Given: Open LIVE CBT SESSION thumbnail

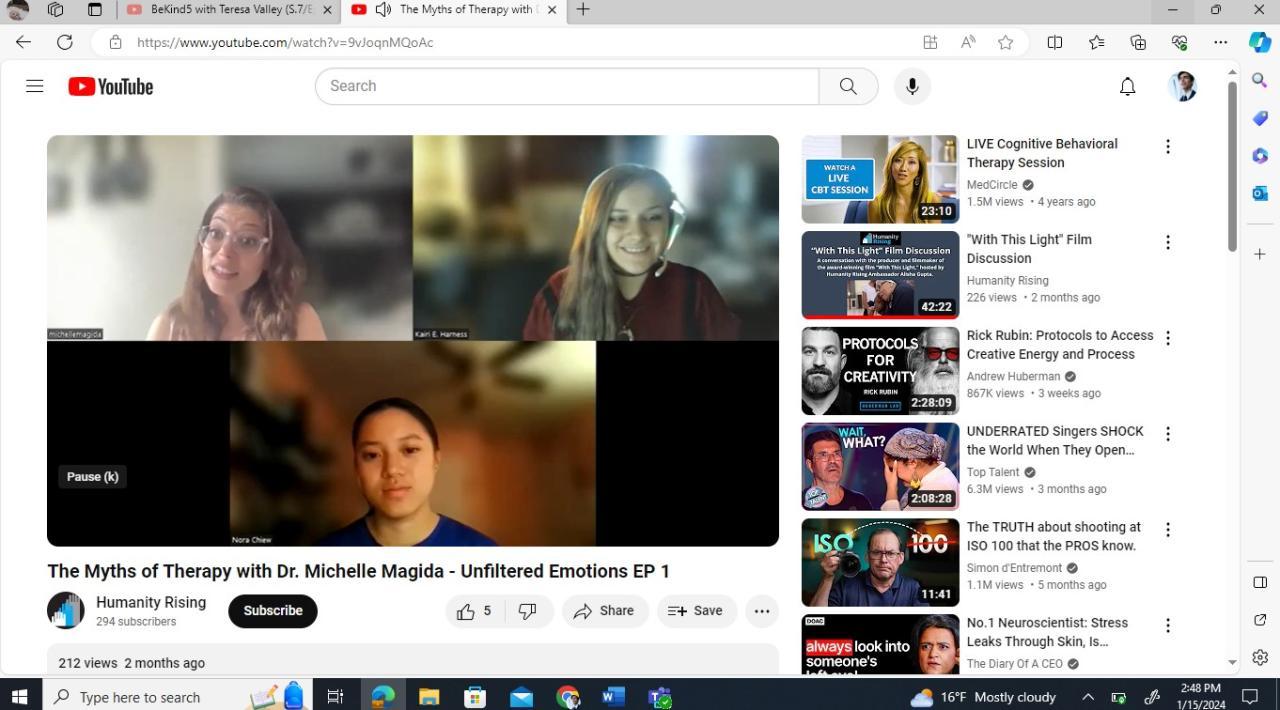Looking at the screenshot, I should pyautogui.click(x=880, y=179).
